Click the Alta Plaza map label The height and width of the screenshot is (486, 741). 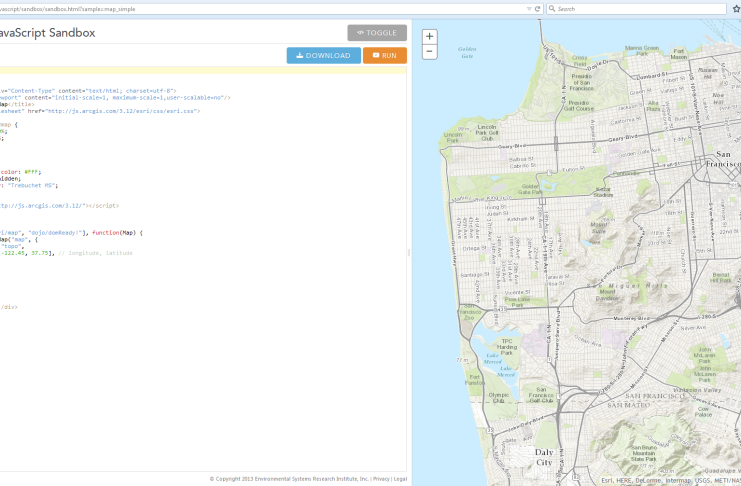pos(653,106)
